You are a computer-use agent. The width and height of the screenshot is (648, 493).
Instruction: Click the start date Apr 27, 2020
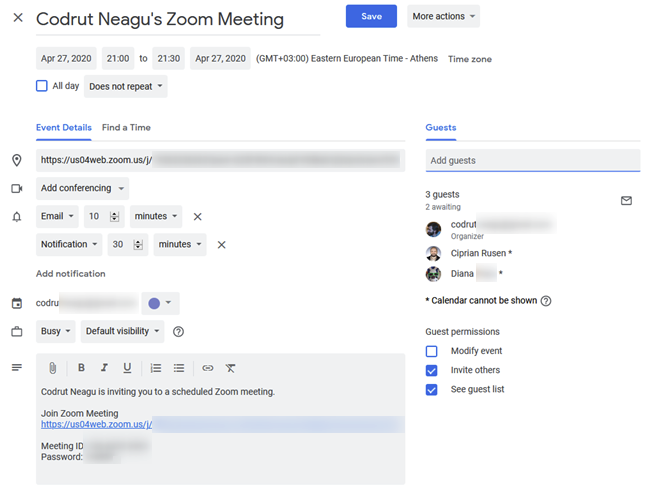[66, 58]
